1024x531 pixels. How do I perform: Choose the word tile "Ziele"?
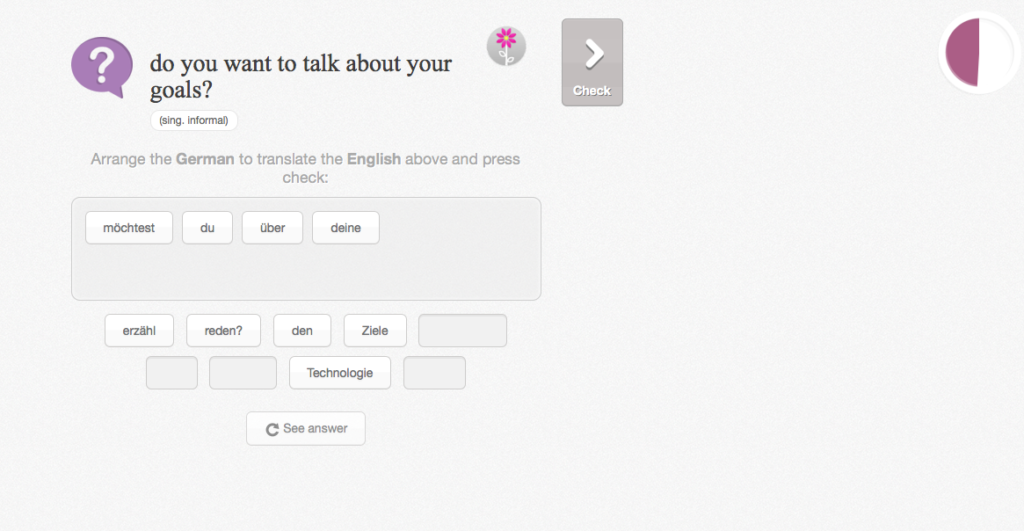(375, 331)
